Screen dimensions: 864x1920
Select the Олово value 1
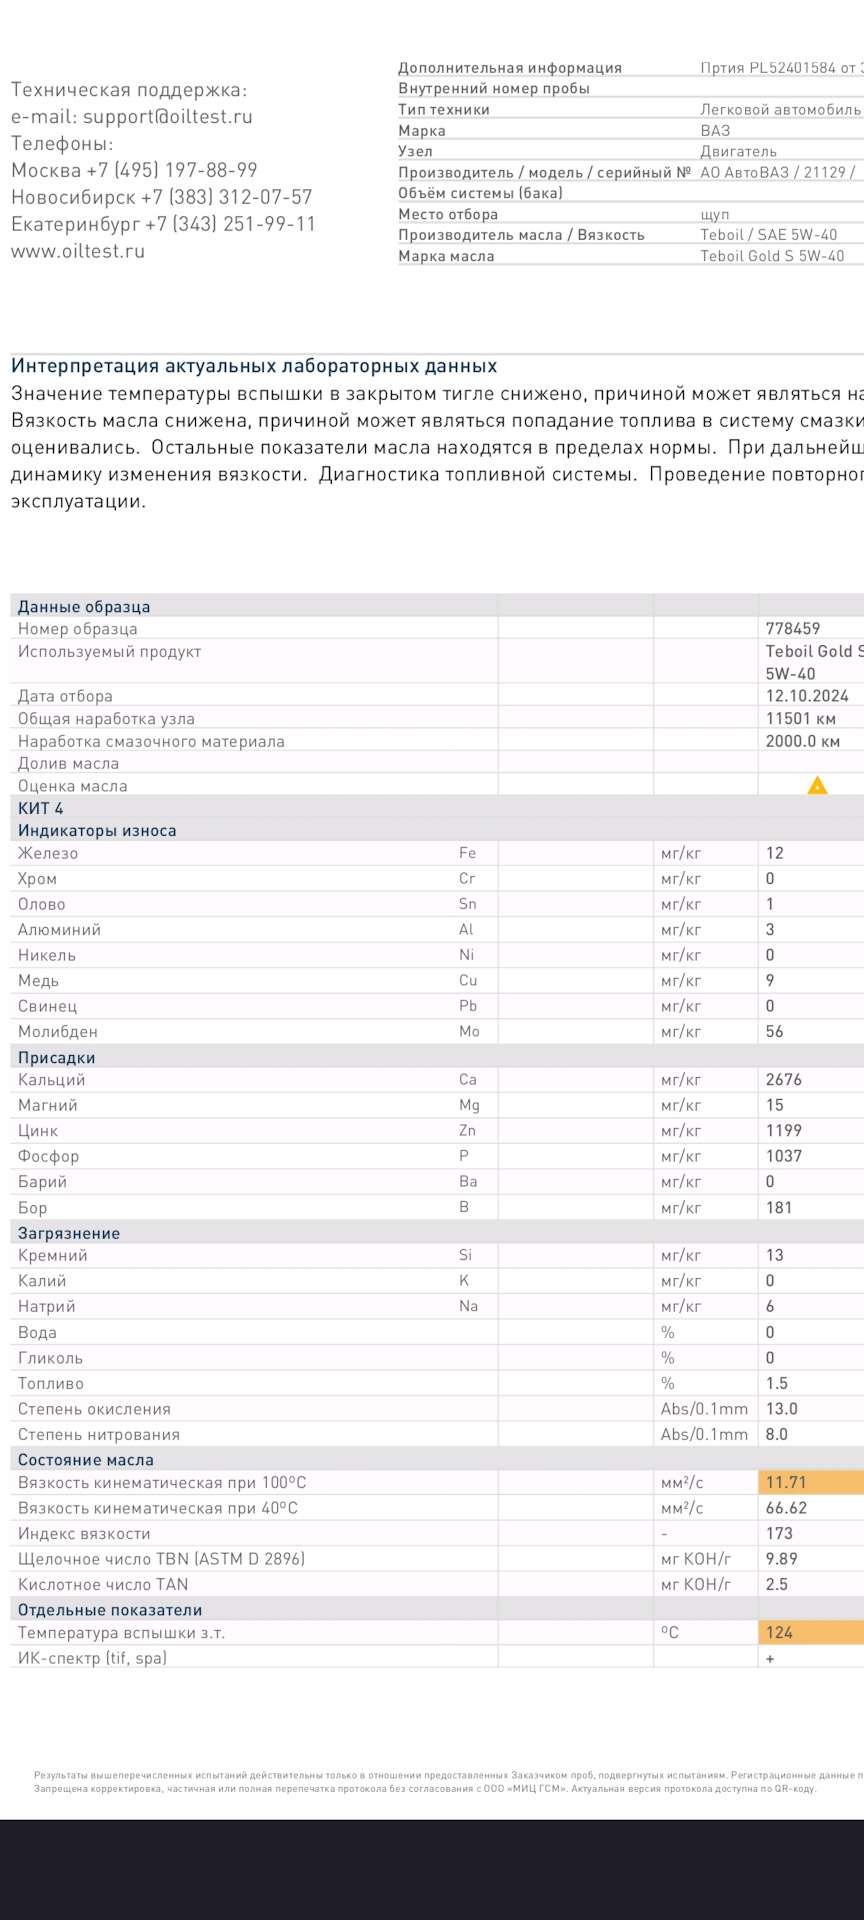tap(770, 905)
